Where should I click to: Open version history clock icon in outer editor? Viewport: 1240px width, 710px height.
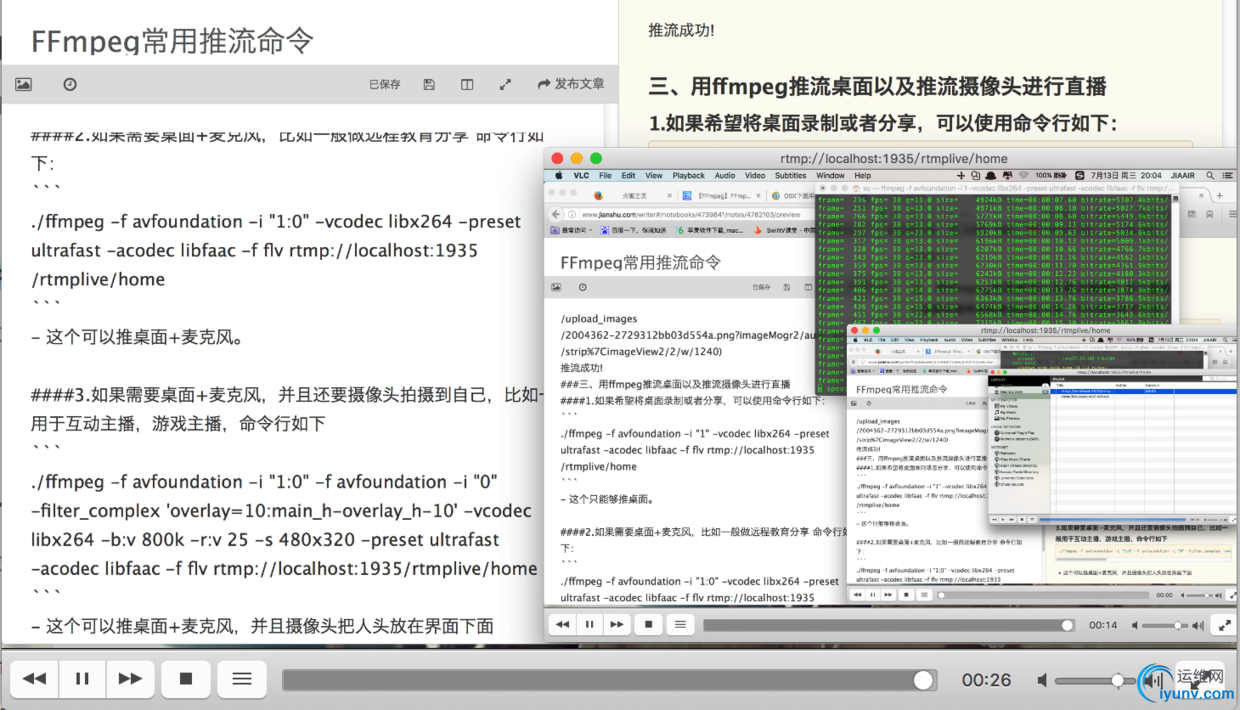click(70, 85)
